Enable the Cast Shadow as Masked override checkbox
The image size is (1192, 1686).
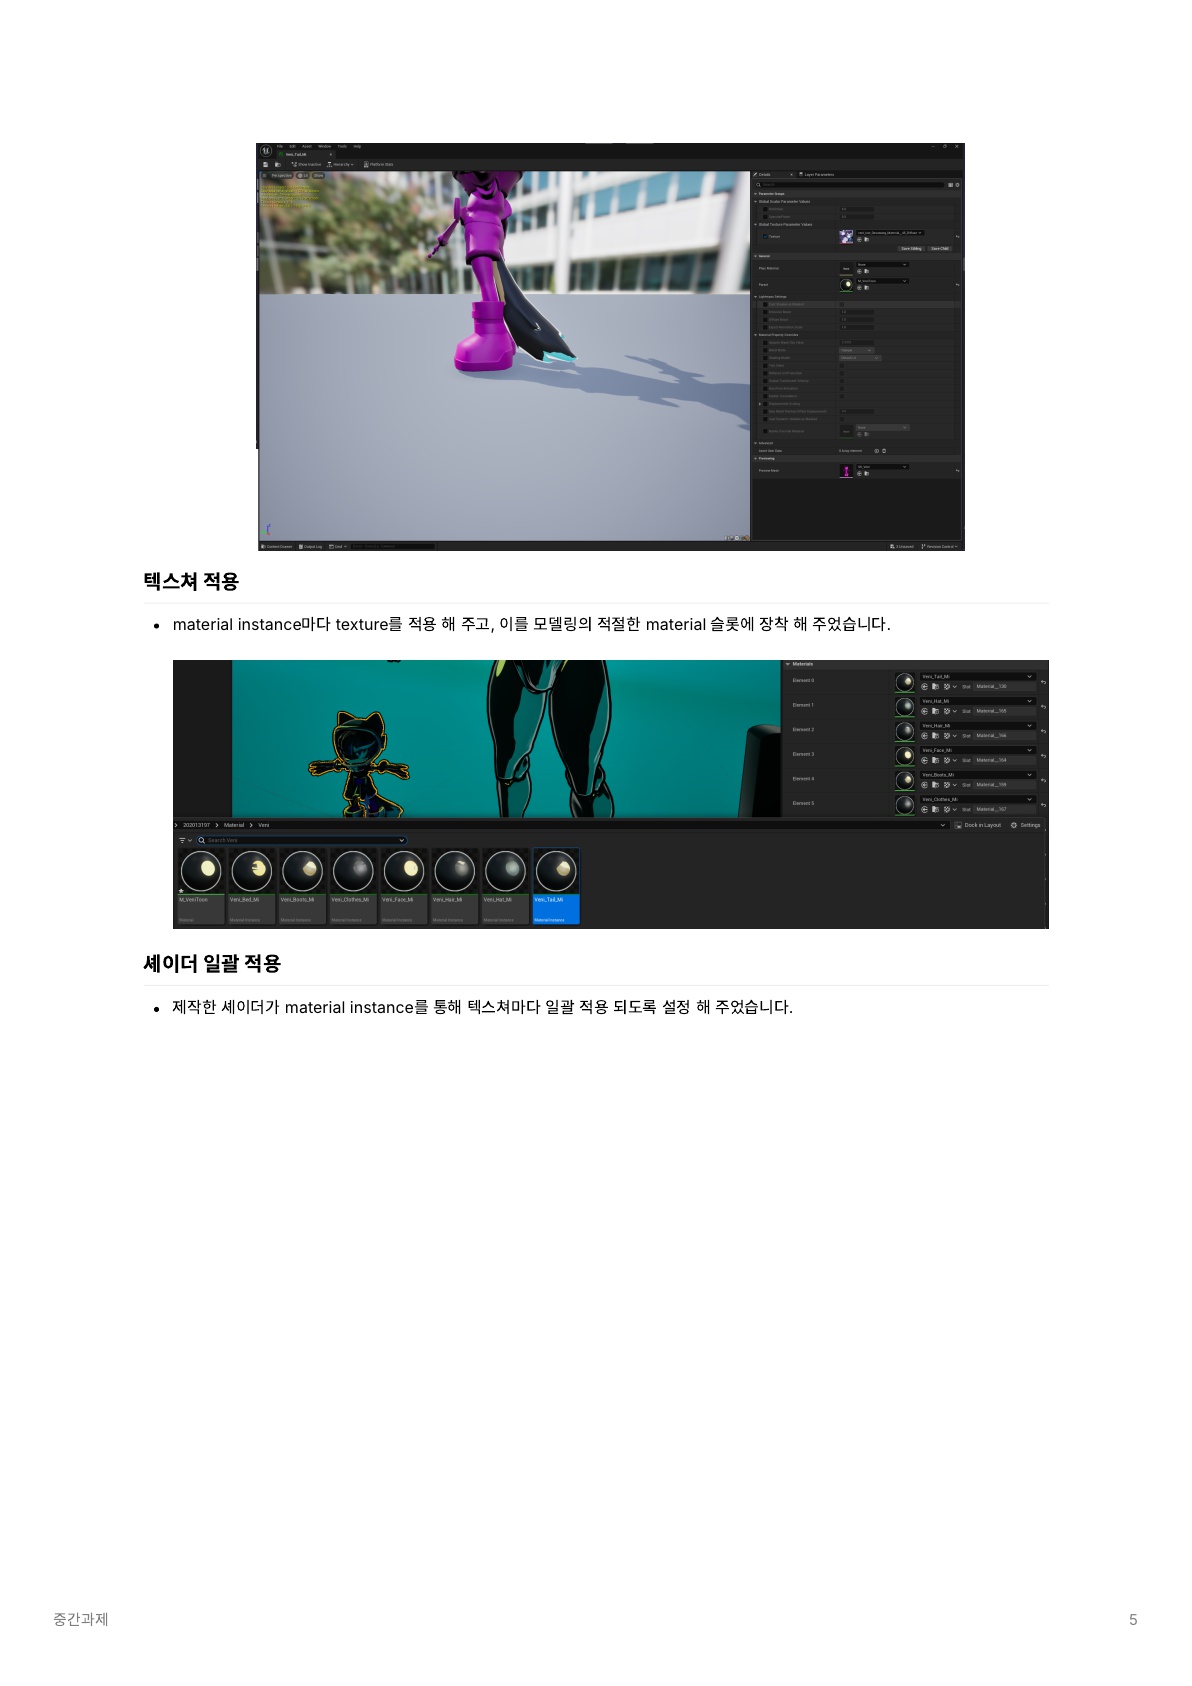(x=765, y=304)
